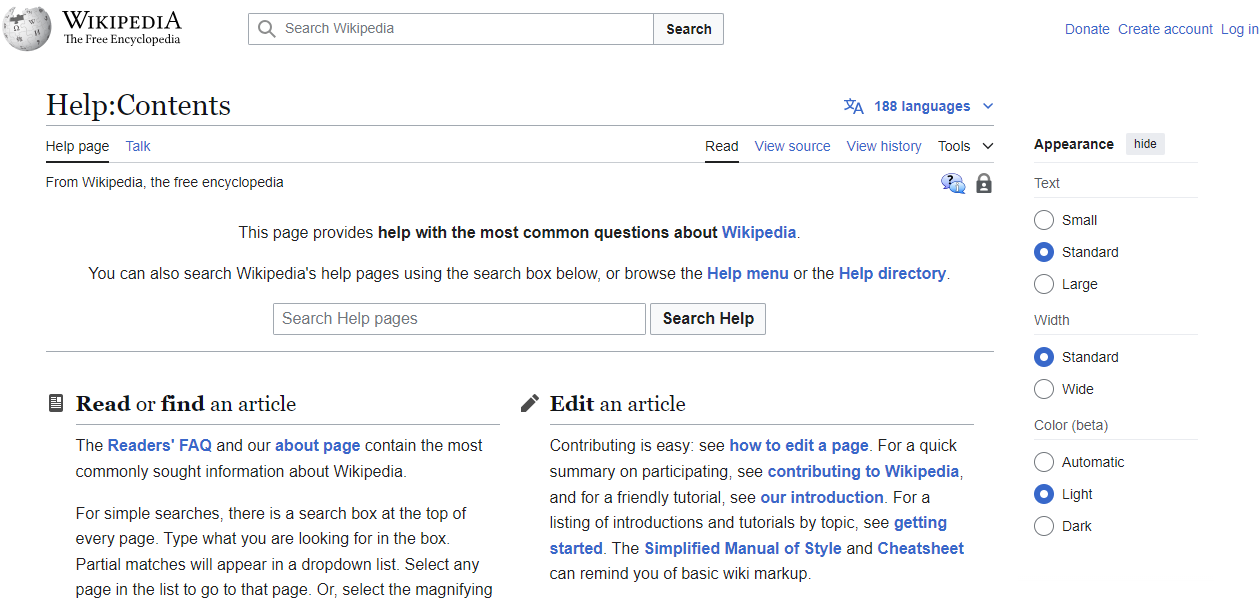The image size is (1260, 600).
Task: Click inside the Search Help pages field
Action: pos(459,318)
